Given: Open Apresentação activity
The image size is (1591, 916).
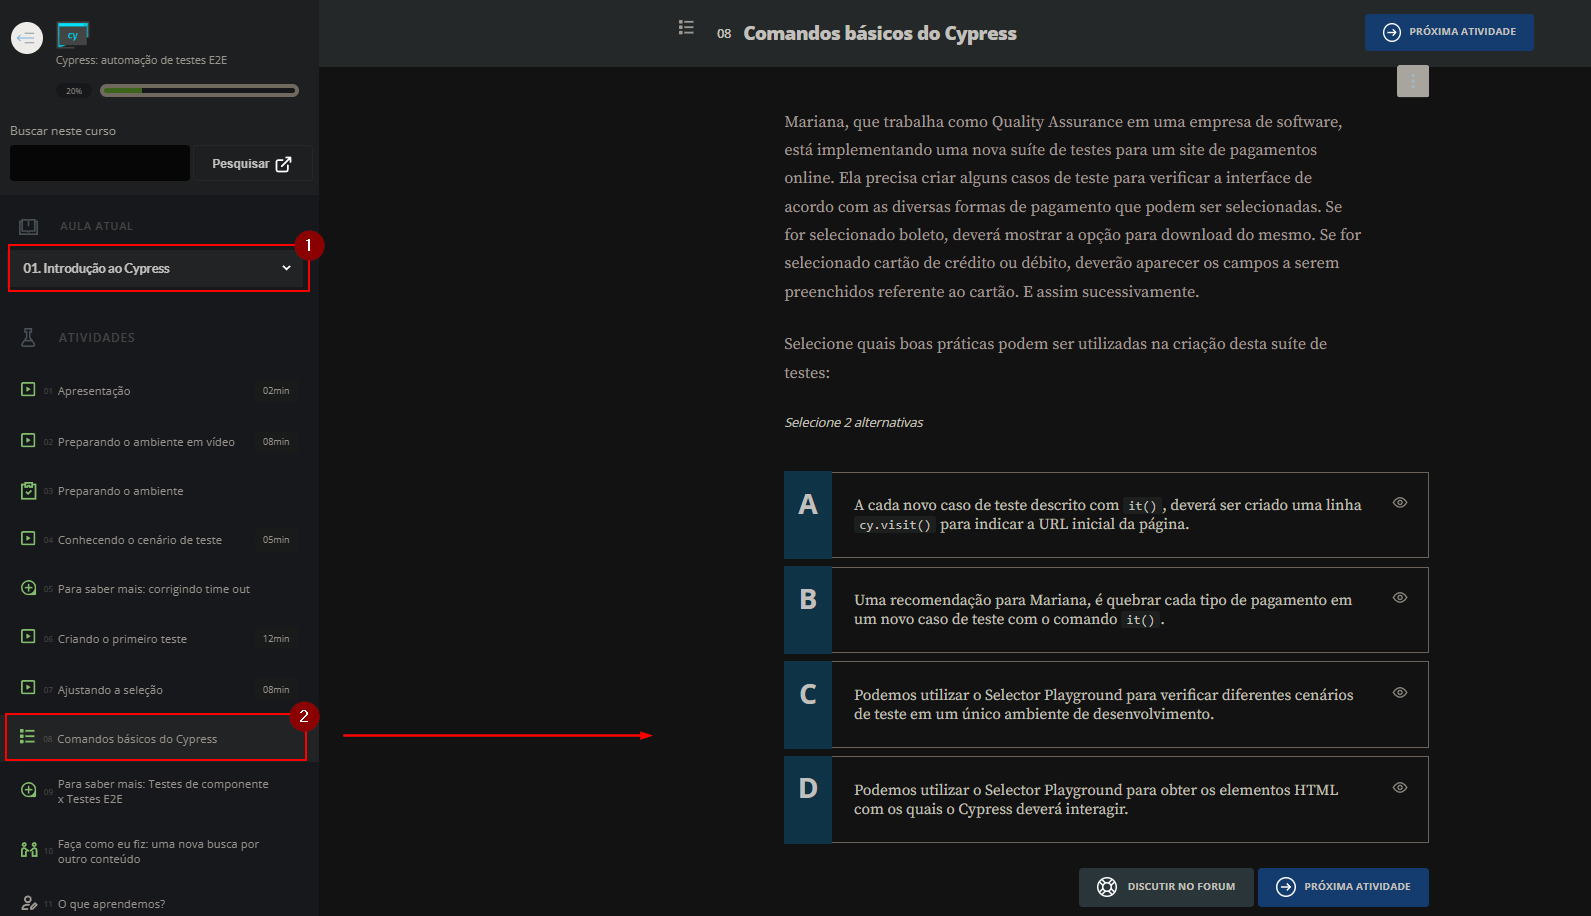Looking at the screenshot, I should [x=94, y=391].
